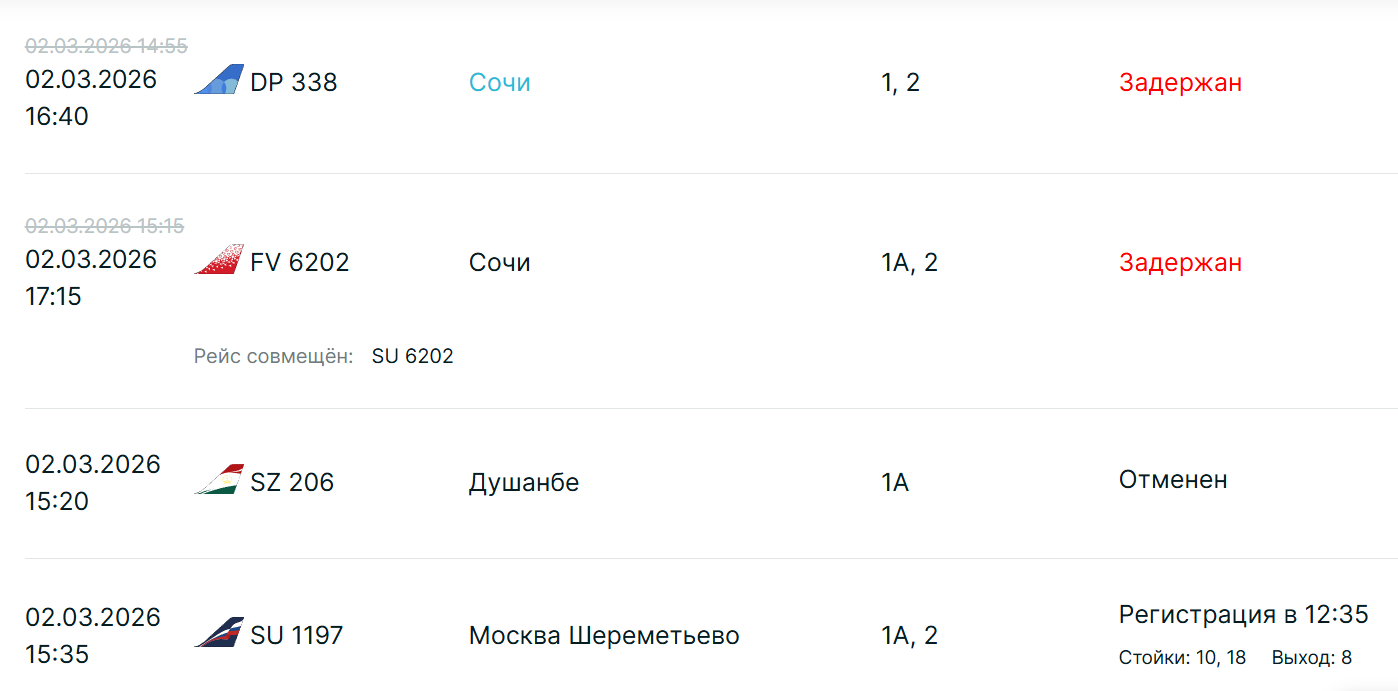Open the Сочи destination link for DP 338
Viewport: 1398px width, 691px height.
pos(499,82)
